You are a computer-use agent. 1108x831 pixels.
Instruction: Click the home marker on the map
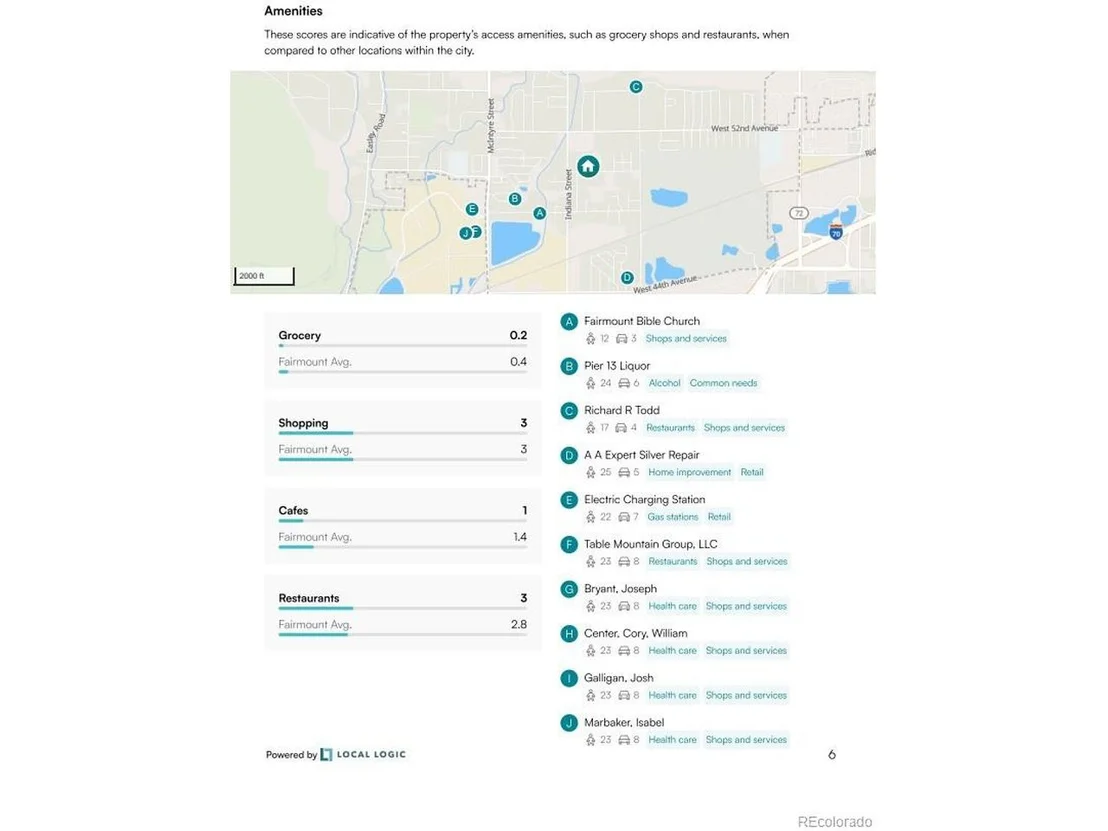[588, 166]
